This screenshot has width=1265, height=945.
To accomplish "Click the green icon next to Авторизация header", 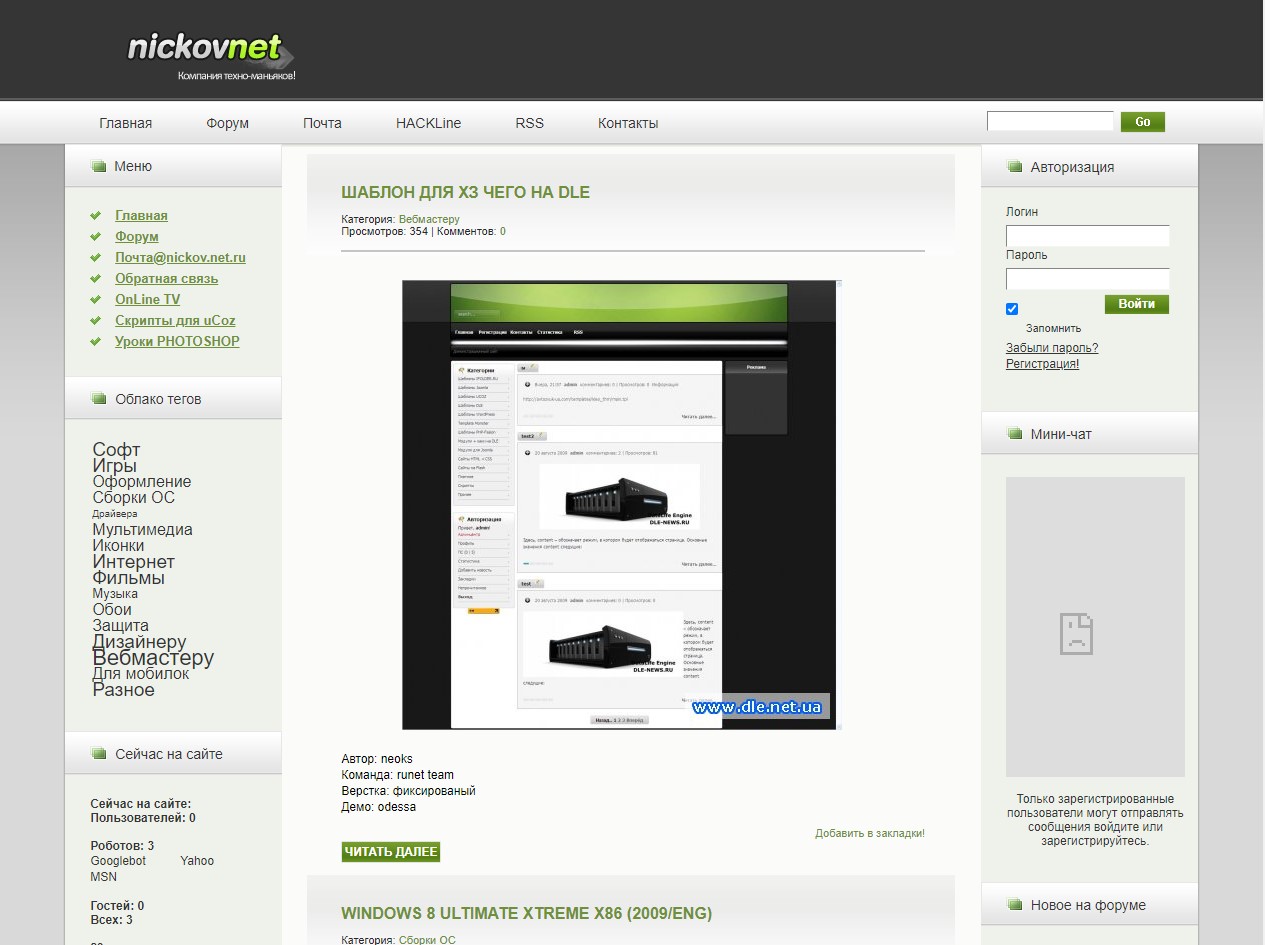I will pos(1014,167).
